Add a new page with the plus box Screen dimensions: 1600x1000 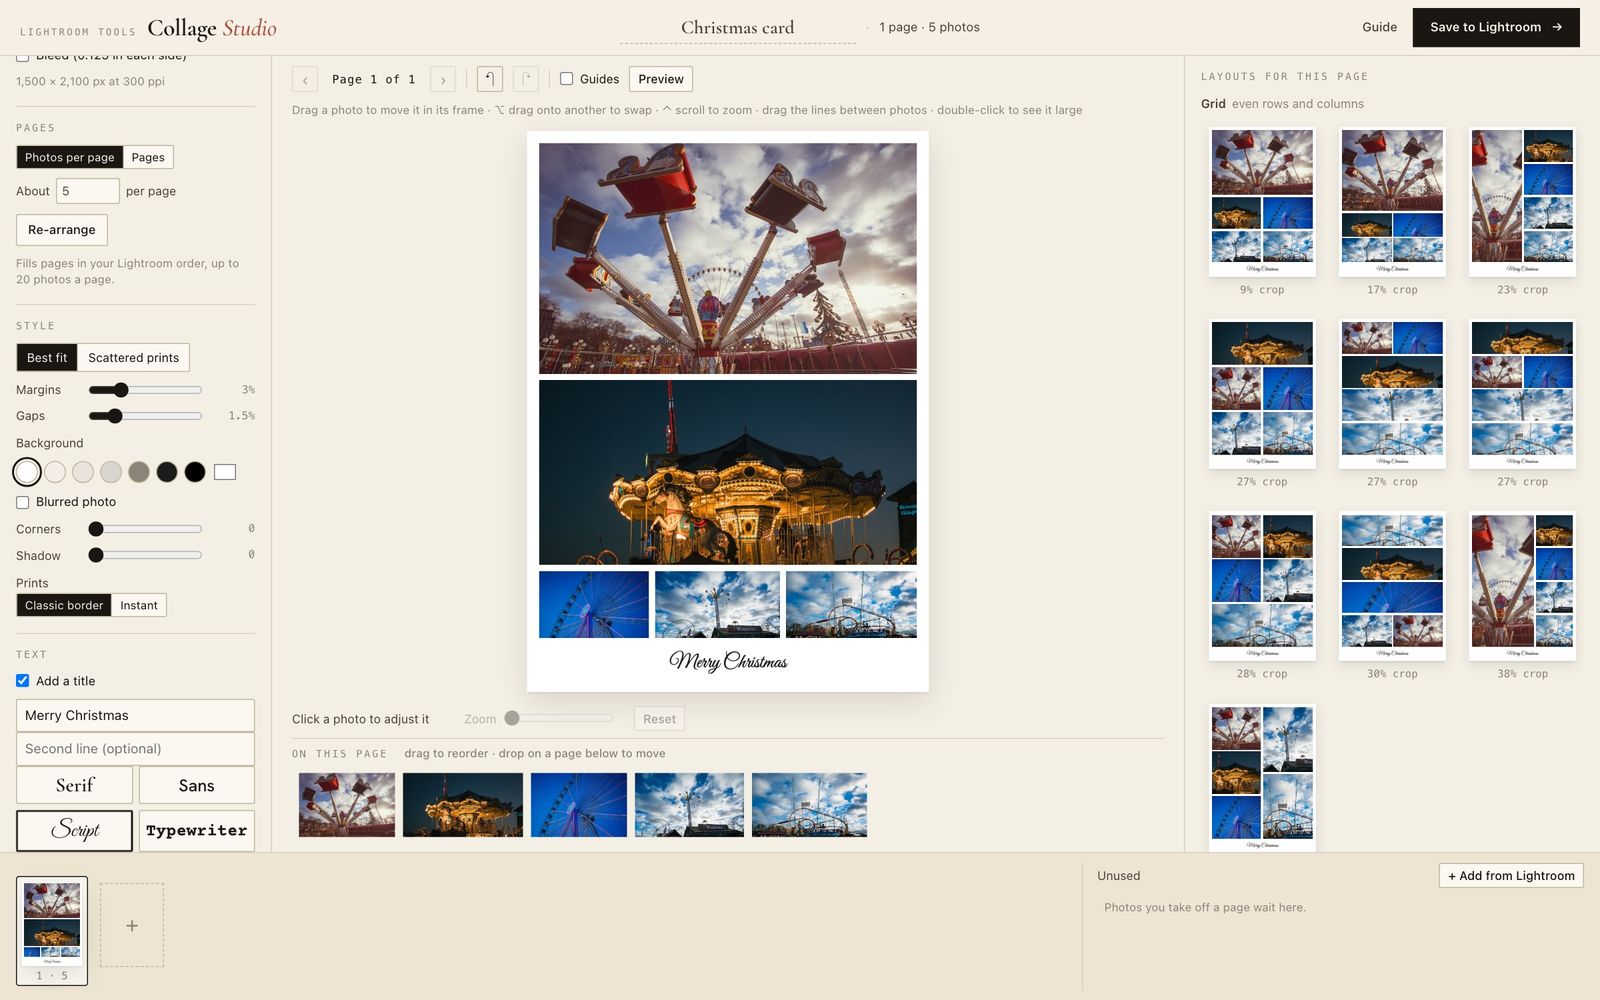tap(132, 925)
